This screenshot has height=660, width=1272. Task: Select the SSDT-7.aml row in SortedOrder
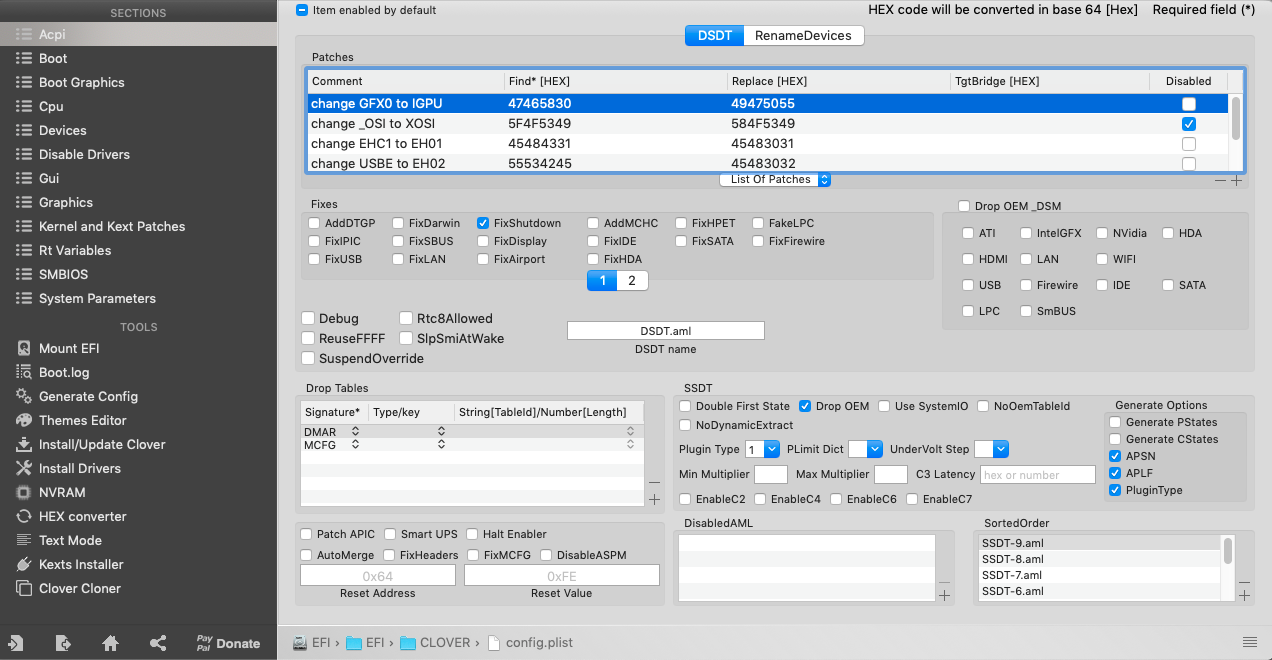tap(1100, 575)
